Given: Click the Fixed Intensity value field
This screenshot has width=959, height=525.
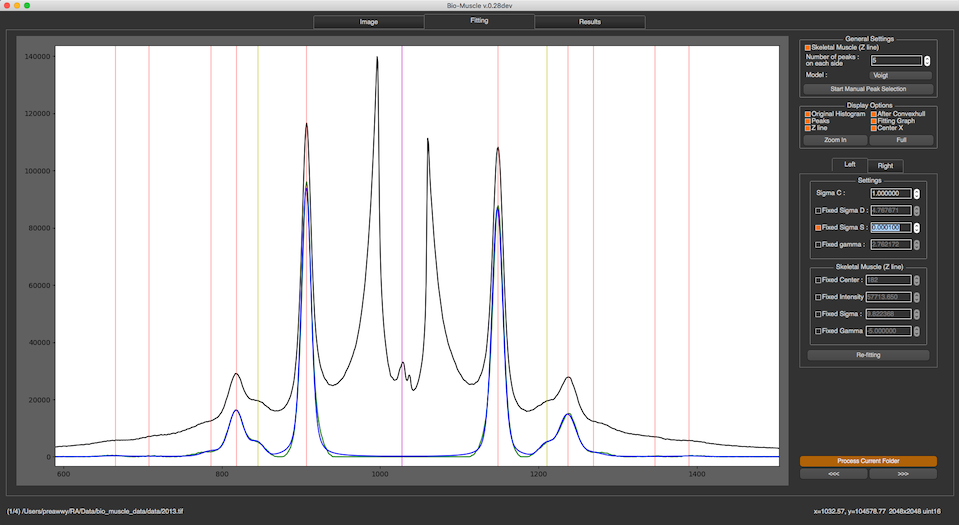Looking at the screenshot, I should pyautogui.click(x=889, y=297).
